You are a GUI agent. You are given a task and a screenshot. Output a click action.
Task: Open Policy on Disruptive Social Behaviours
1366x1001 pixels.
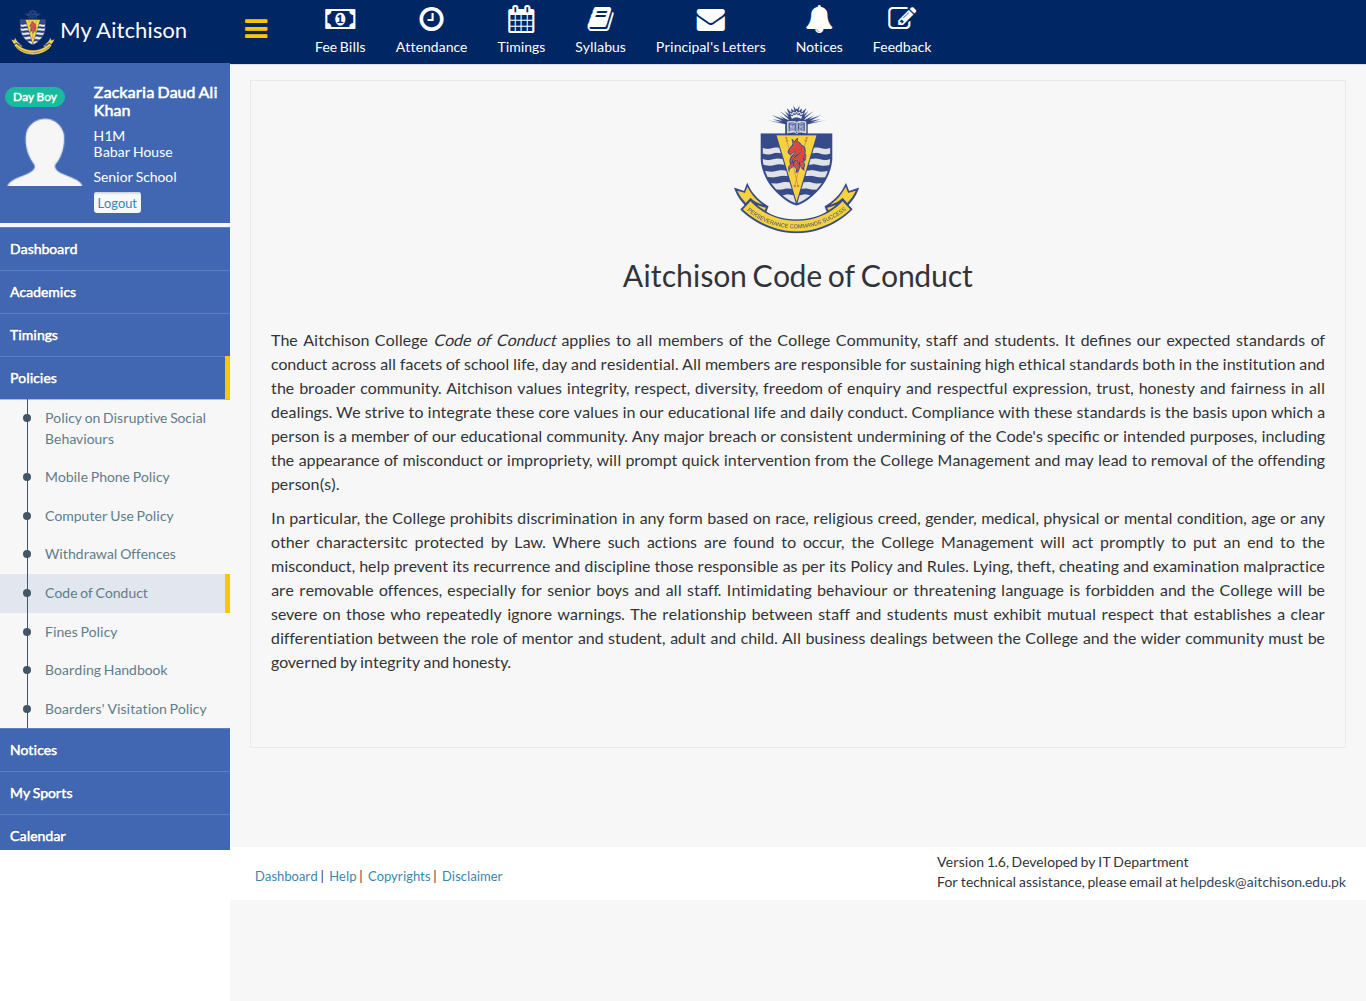[125, 428]
